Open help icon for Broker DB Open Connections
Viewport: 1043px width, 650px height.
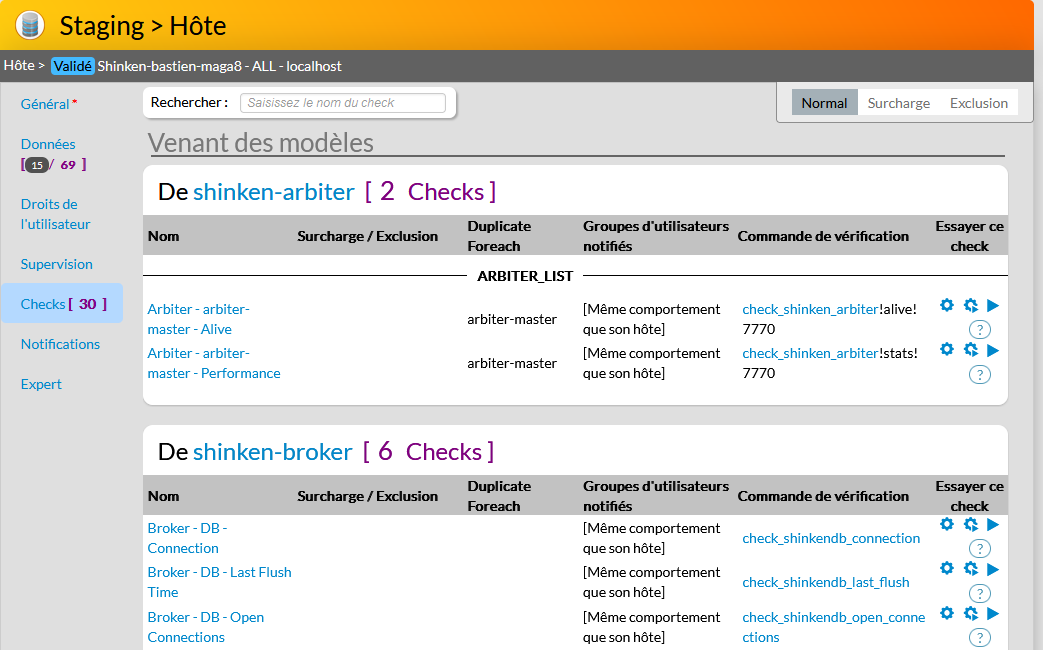[x=980, y=637]
